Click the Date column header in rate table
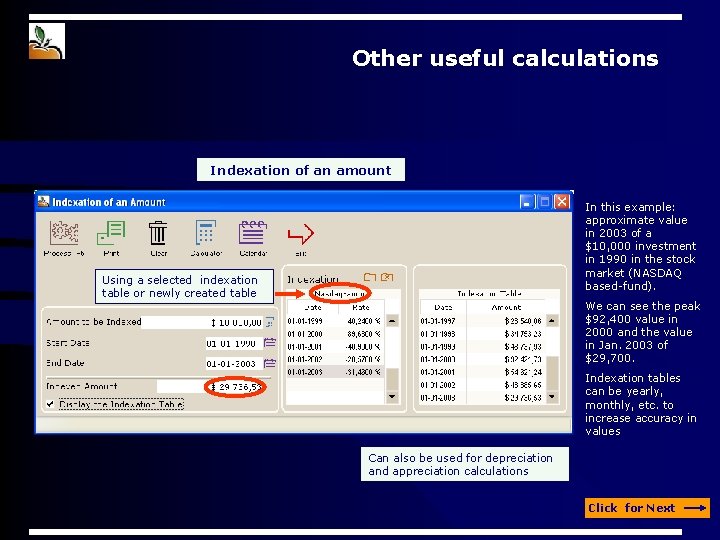Viewport: 720px width, 540px height. click(x=313, y=307)
